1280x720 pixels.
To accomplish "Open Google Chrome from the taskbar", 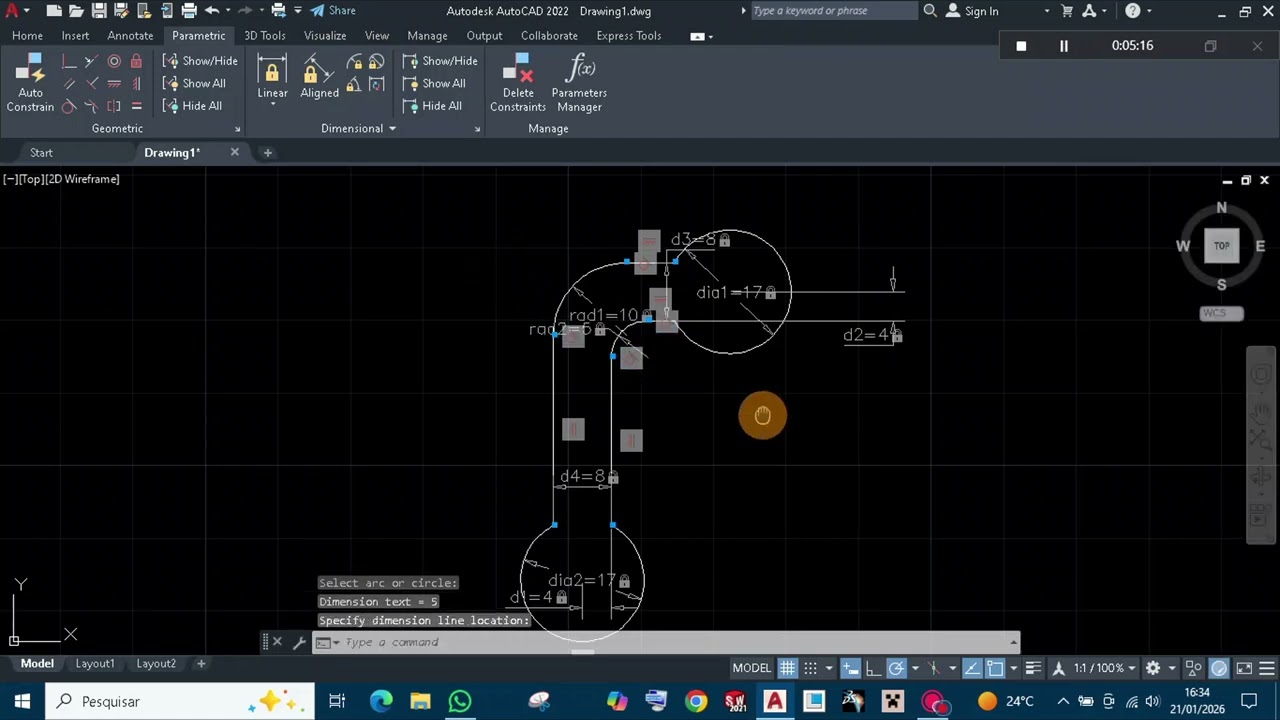I will pyautogui.click(x=695, y=701).
